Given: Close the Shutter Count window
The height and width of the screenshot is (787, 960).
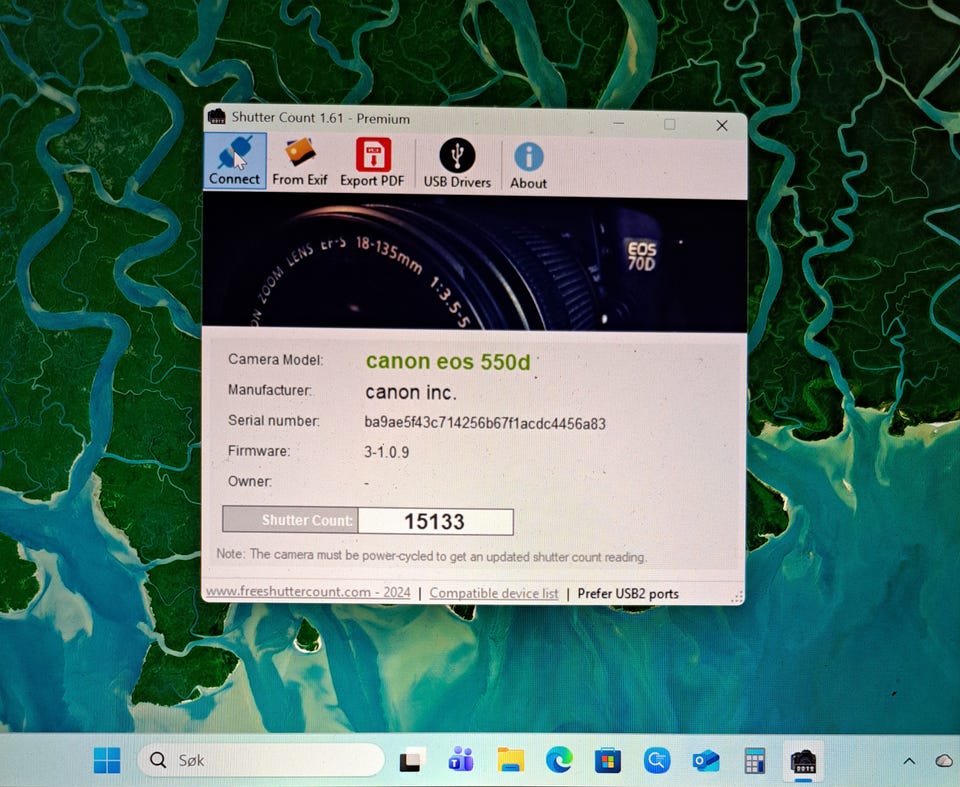Looking at the screenshot, I should 722,126.
